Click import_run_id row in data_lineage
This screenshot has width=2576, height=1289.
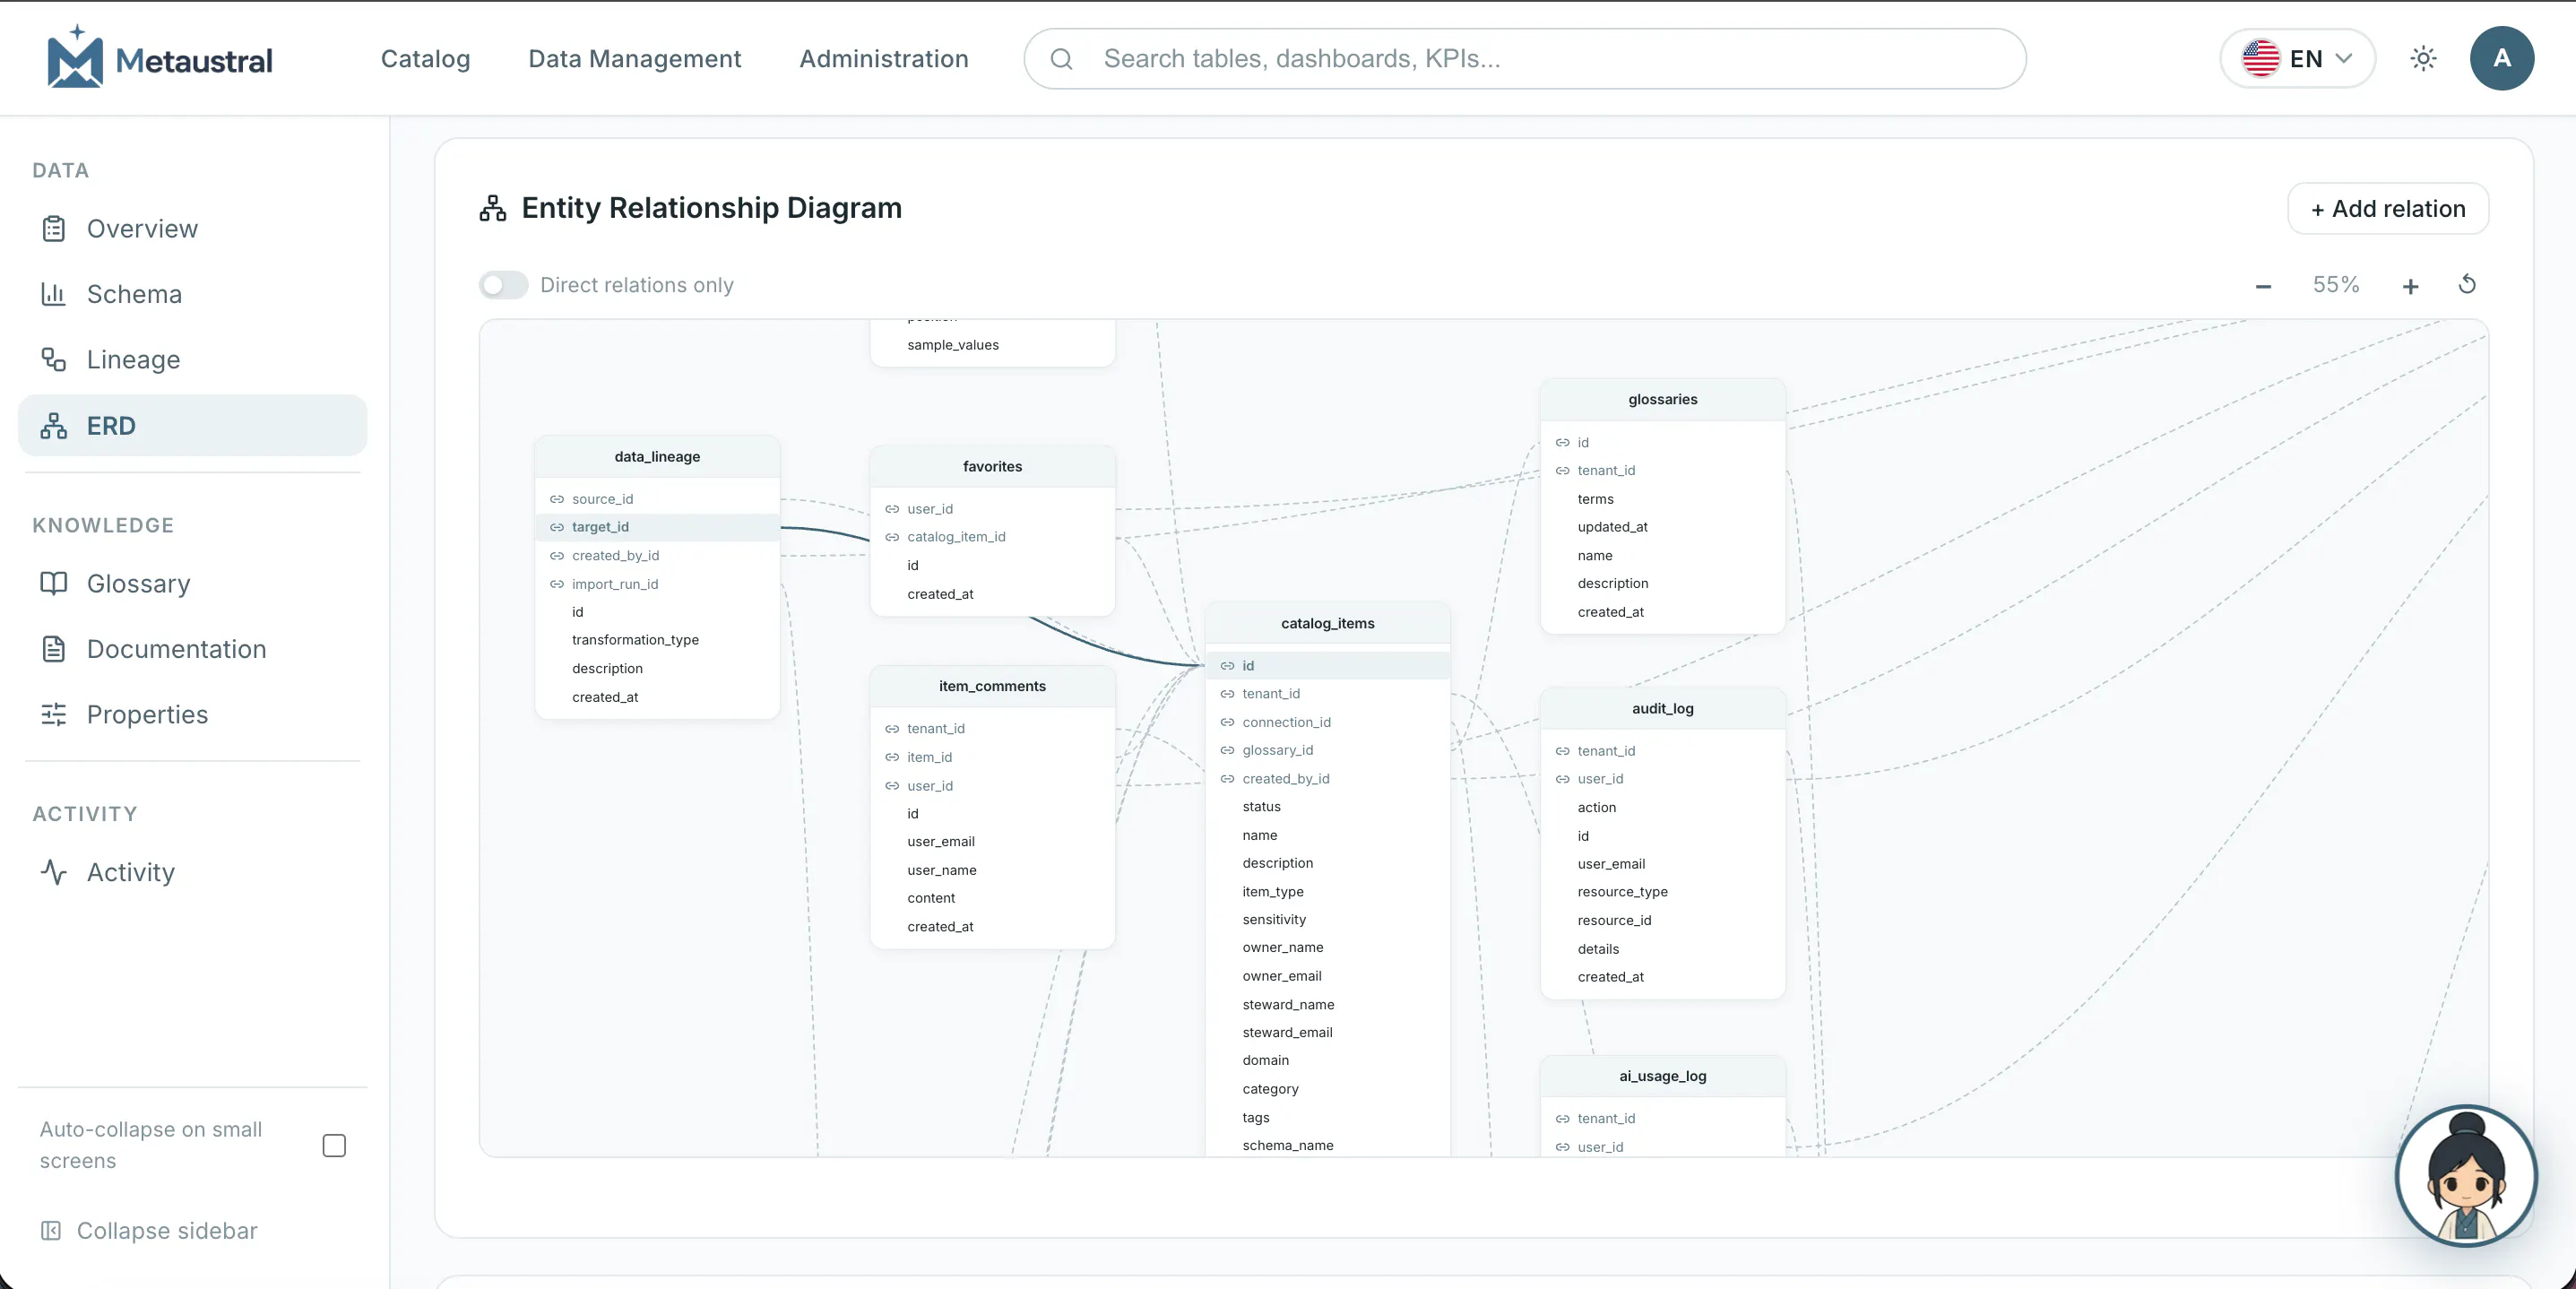pos(657,584)
